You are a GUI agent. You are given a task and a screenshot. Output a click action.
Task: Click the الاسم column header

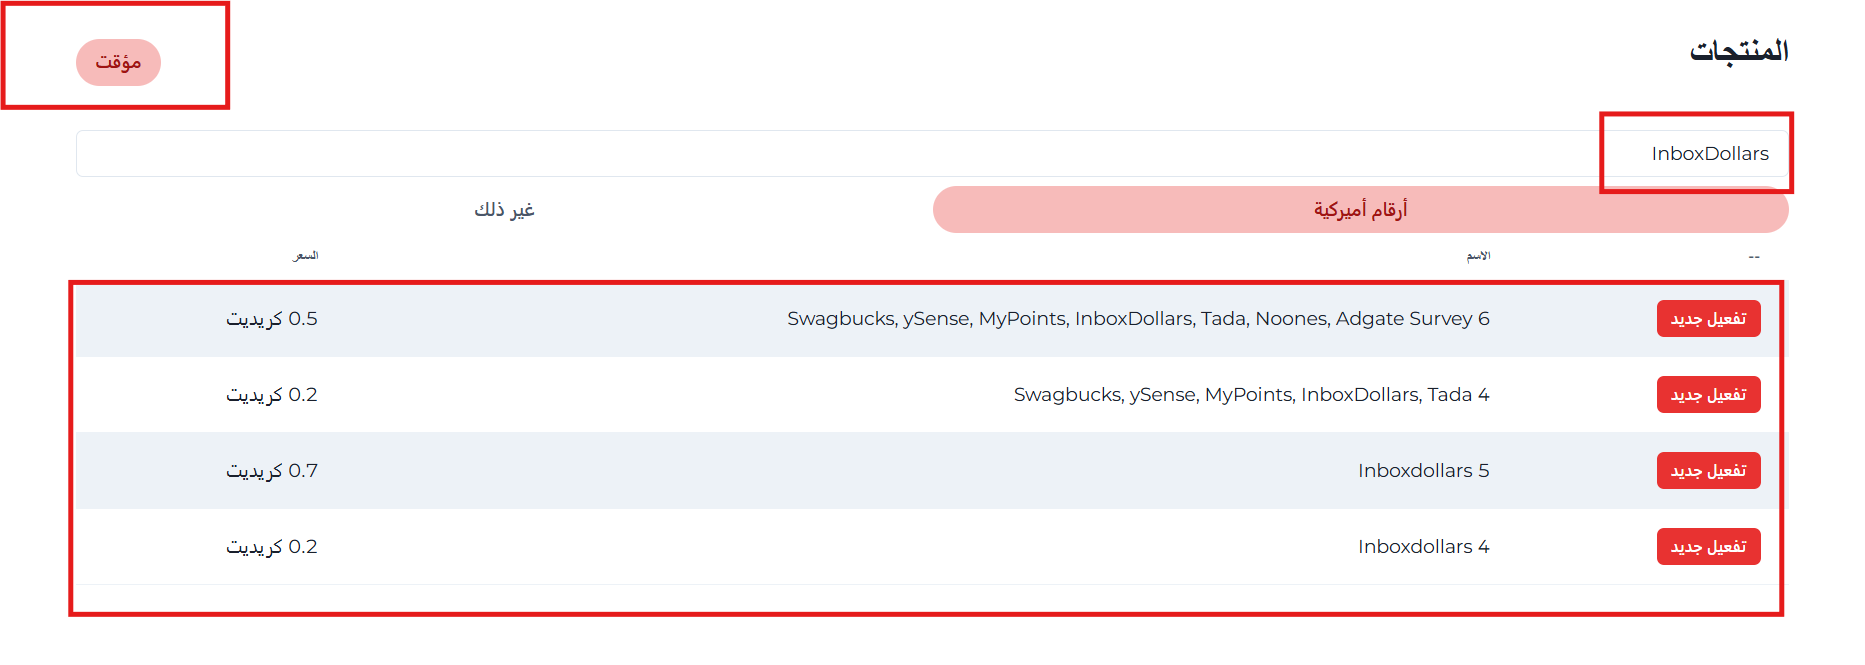click(1478, 256)
